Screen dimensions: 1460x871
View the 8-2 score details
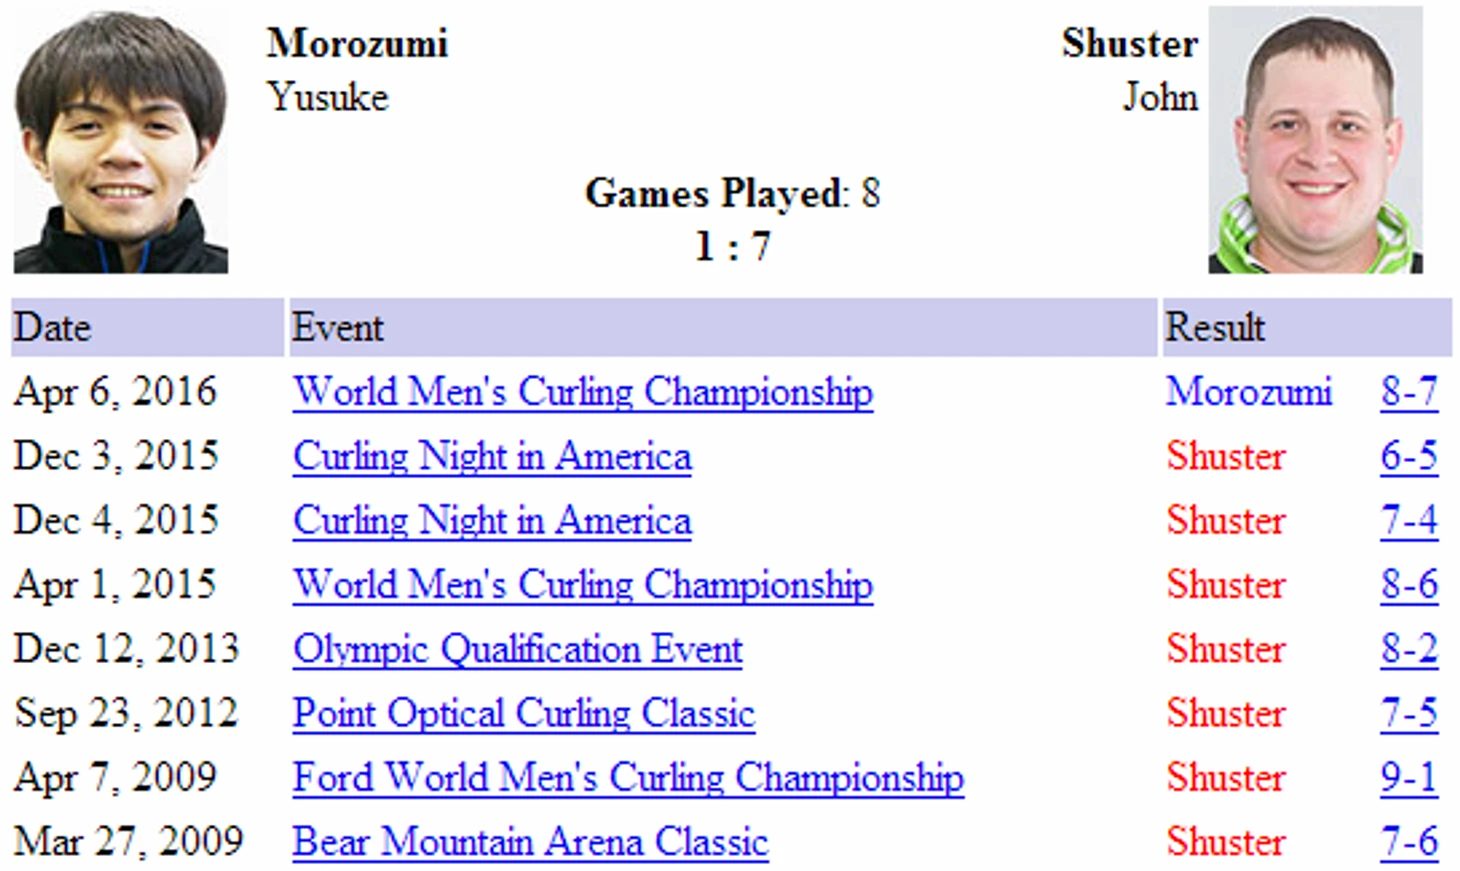(1409, 649)
